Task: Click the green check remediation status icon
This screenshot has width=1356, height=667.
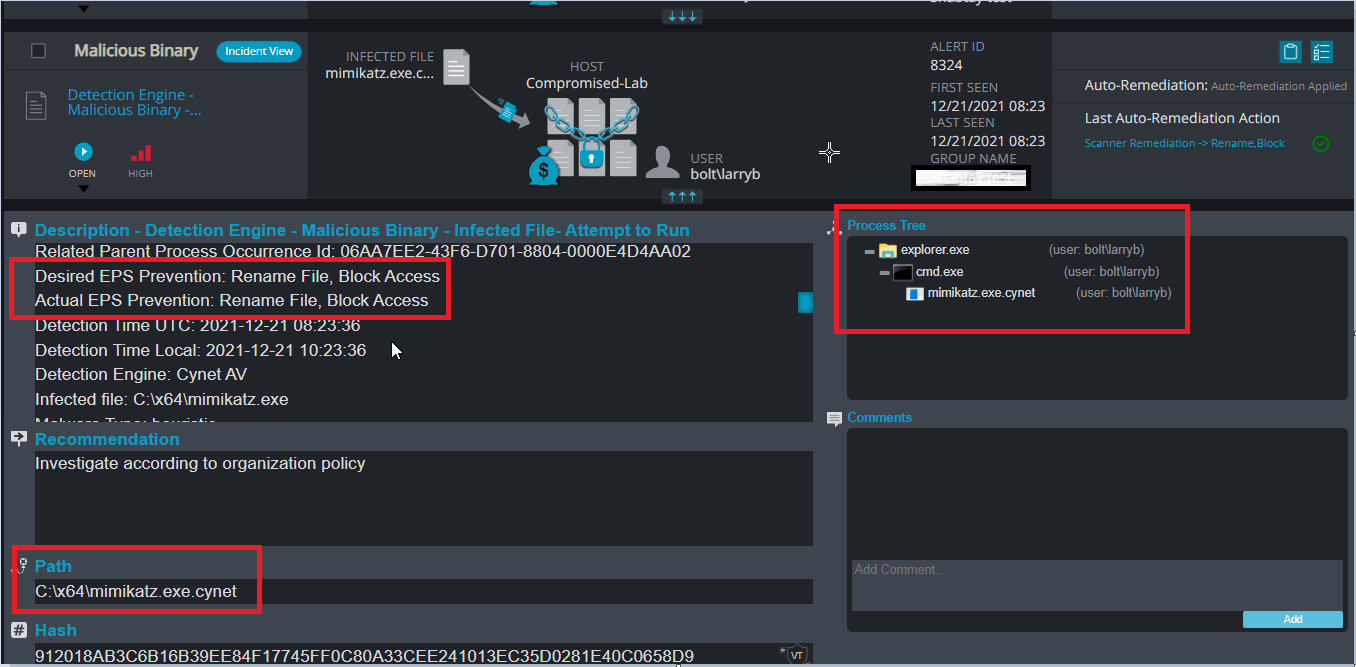Action: 1320,143
